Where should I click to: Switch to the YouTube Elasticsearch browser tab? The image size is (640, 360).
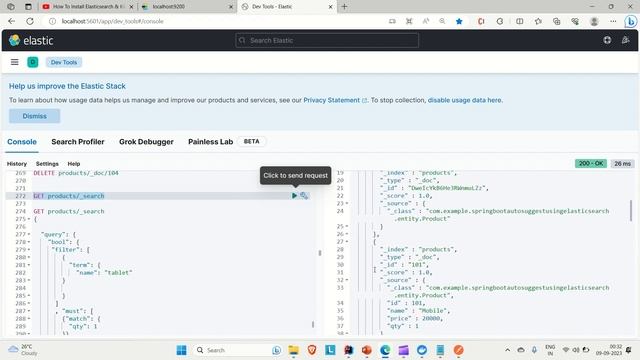point(88,7)
